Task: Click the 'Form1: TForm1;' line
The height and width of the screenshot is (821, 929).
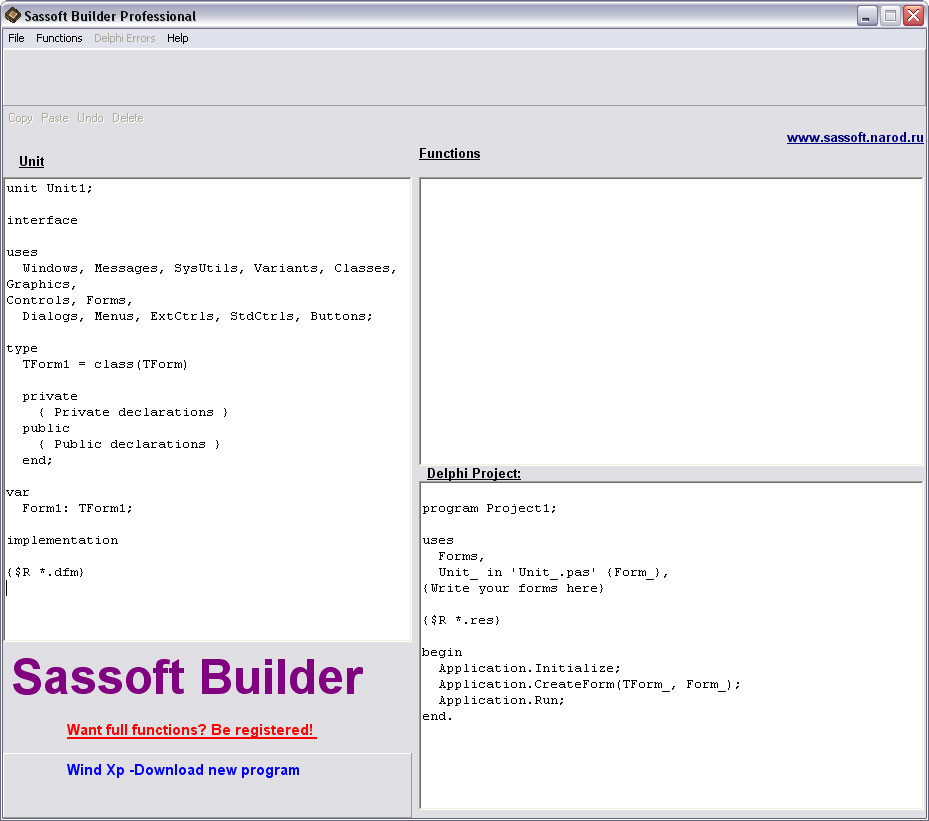Action: point(78,508)
